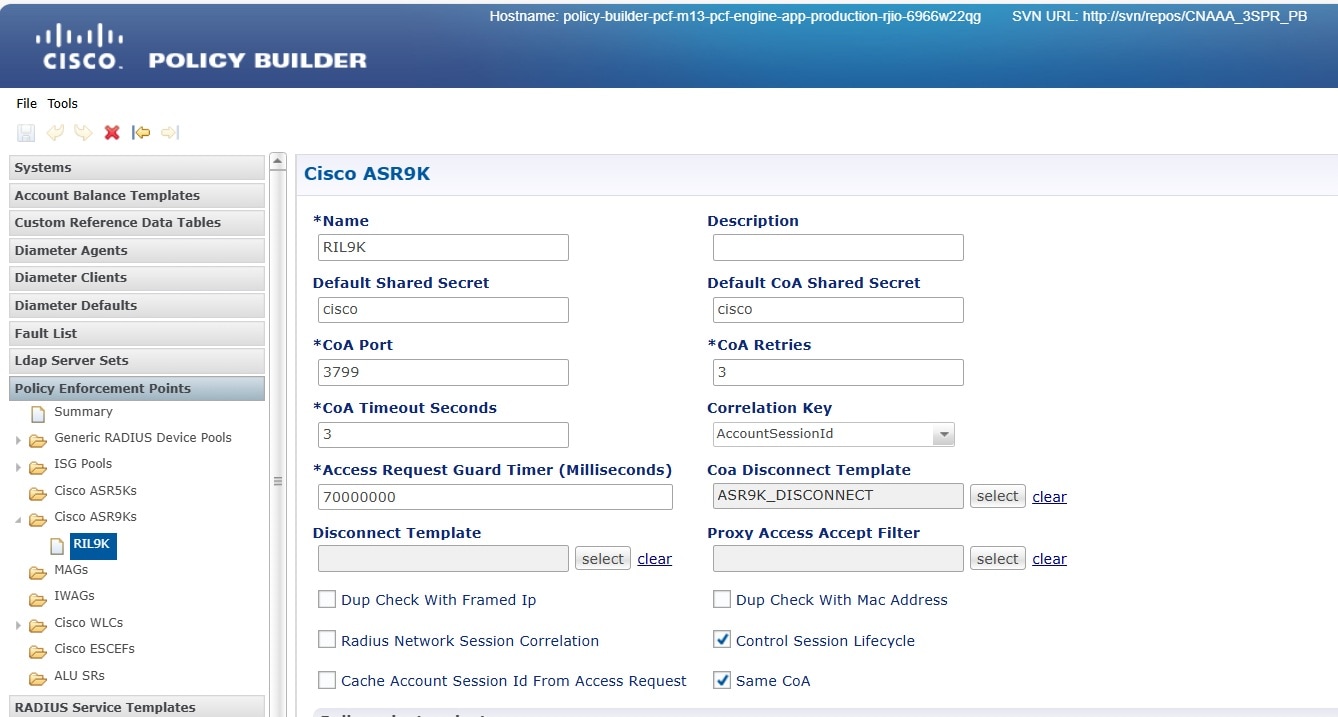Click the navigate forward arrow icon
Screen dimensions: 1338x717
point(170,133)
